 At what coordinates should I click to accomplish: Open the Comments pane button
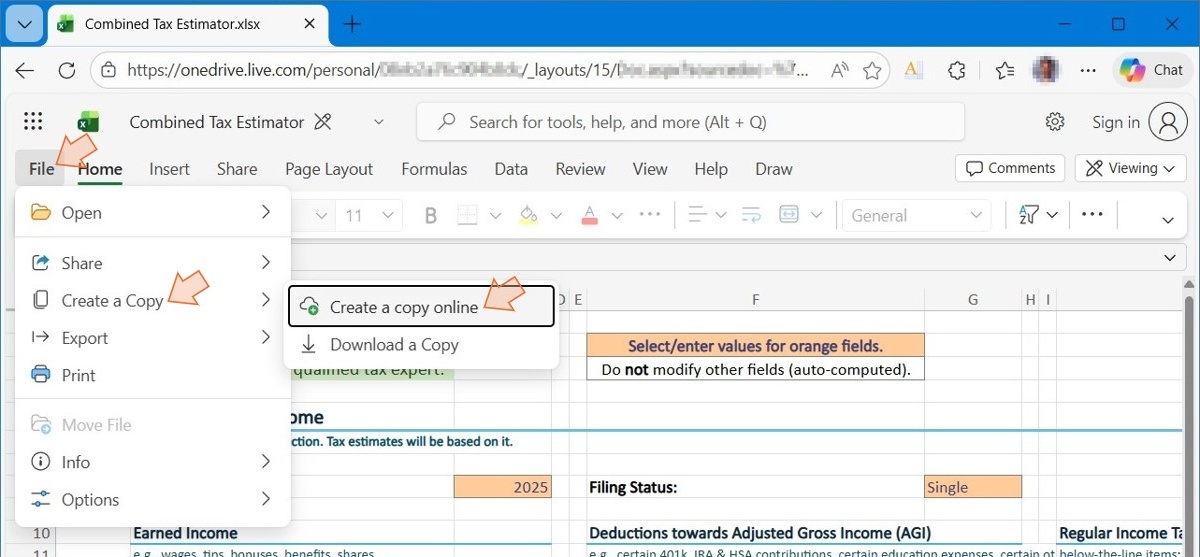[1010, 168]
